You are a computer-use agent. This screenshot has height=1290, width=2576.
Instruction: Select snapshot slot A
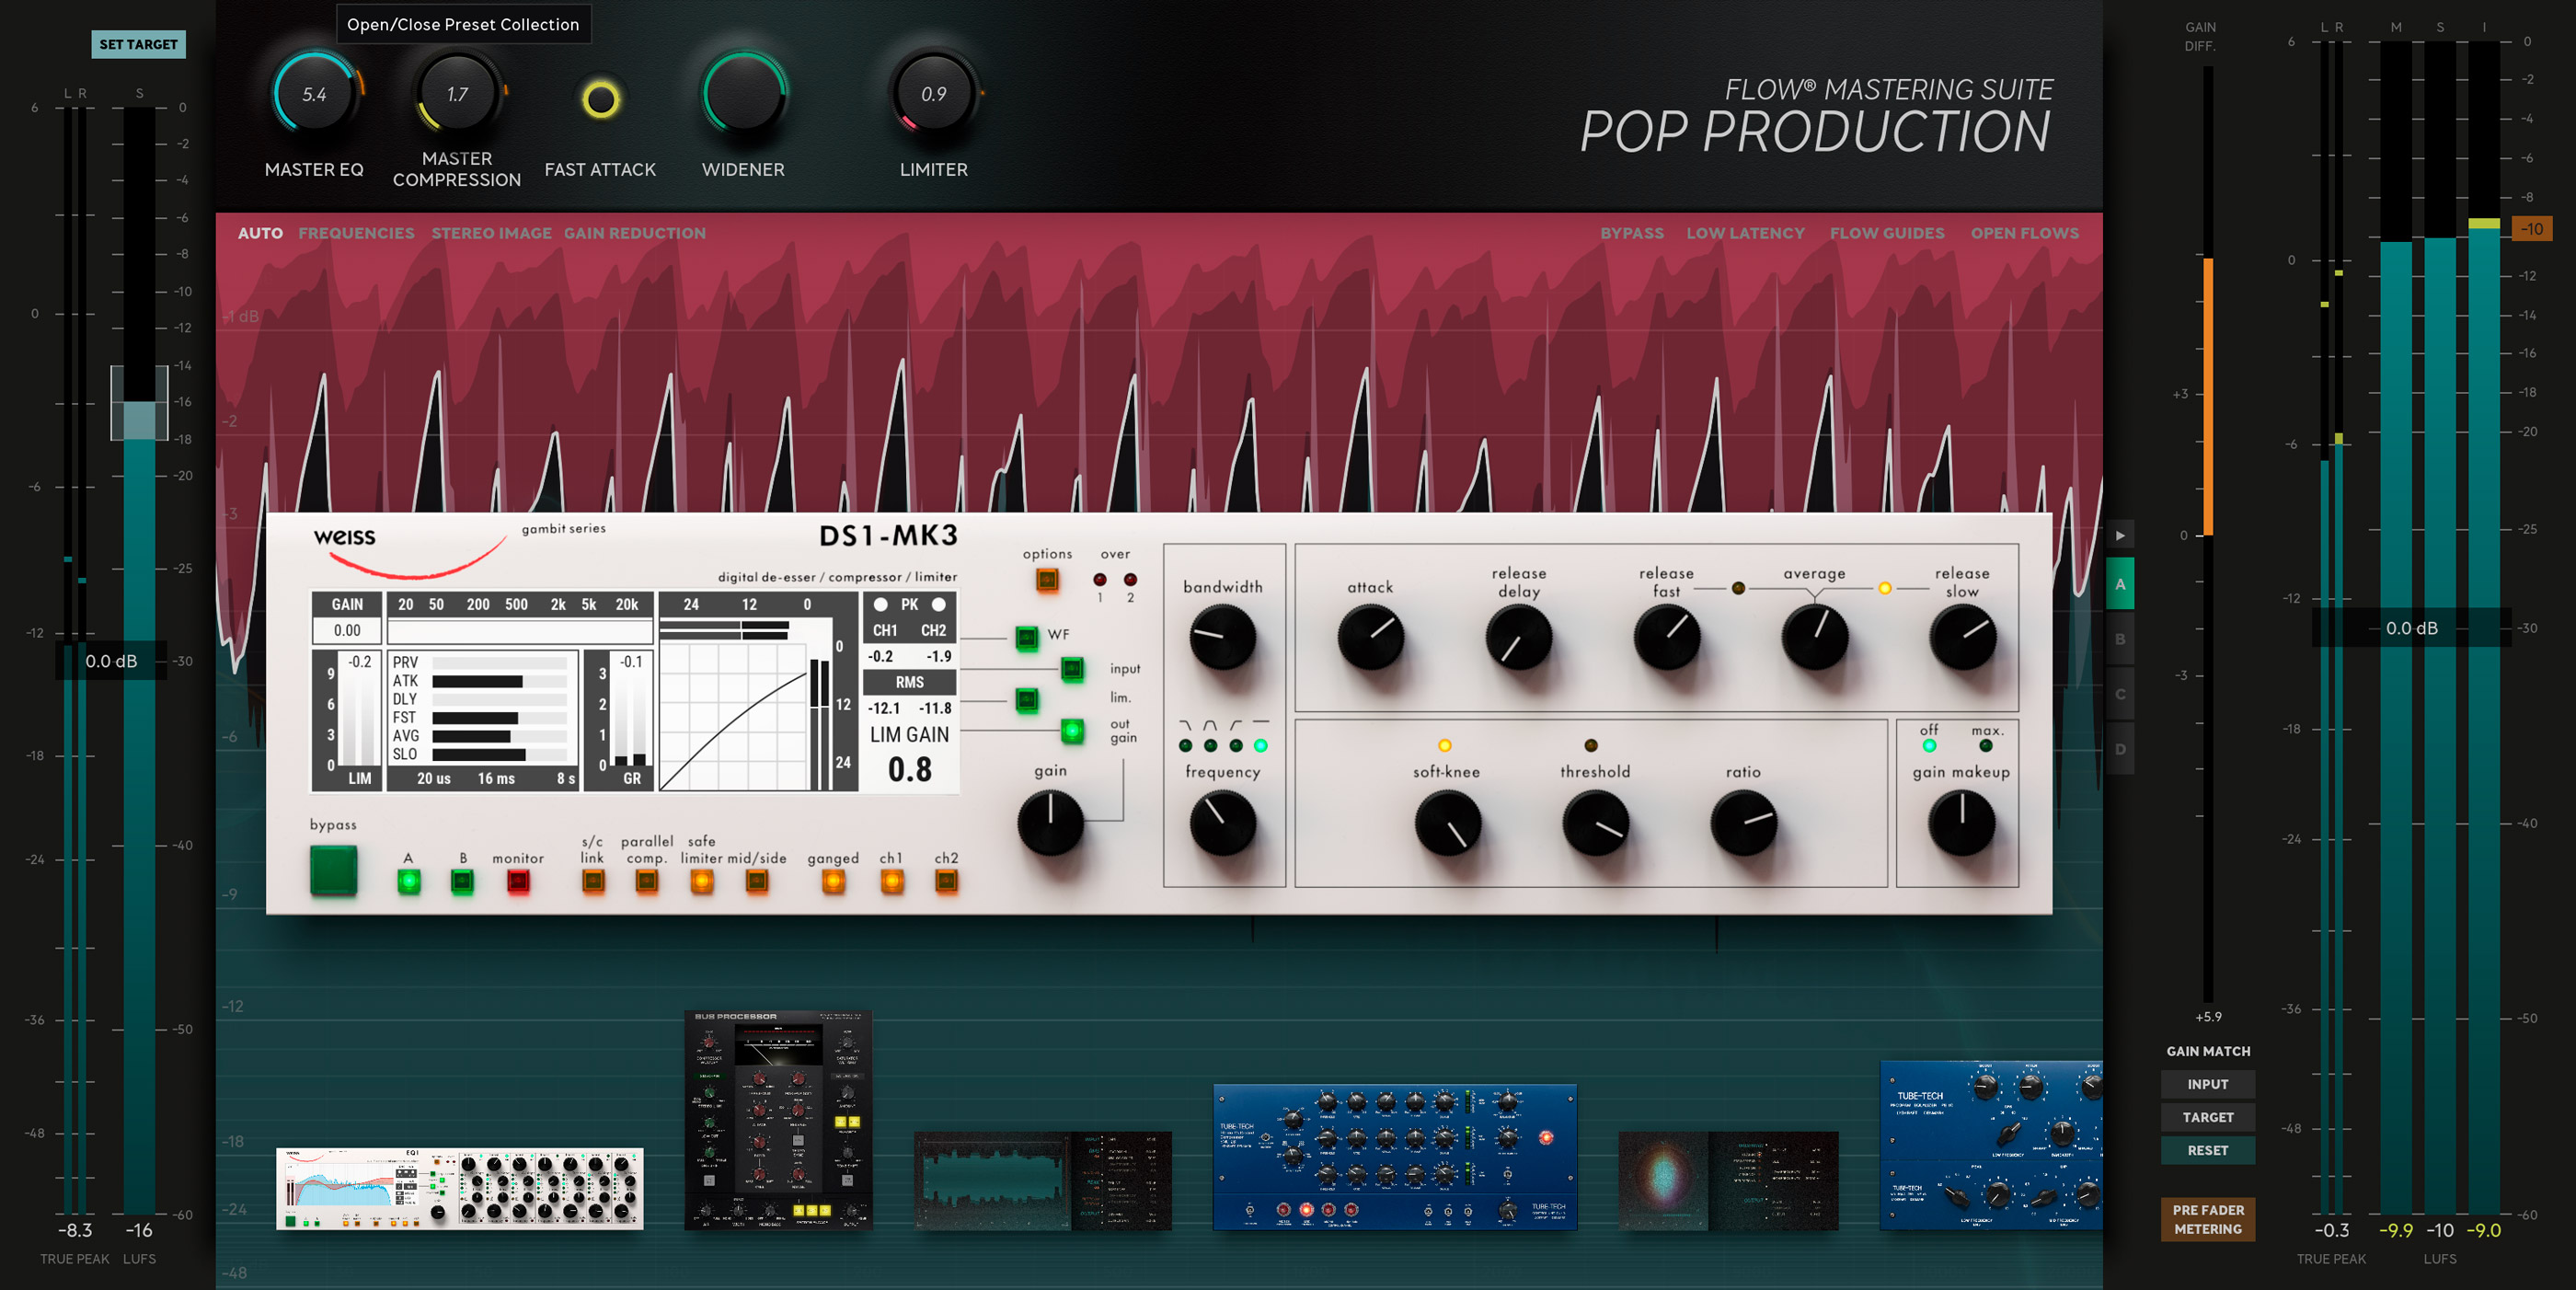pos(2120,584)
